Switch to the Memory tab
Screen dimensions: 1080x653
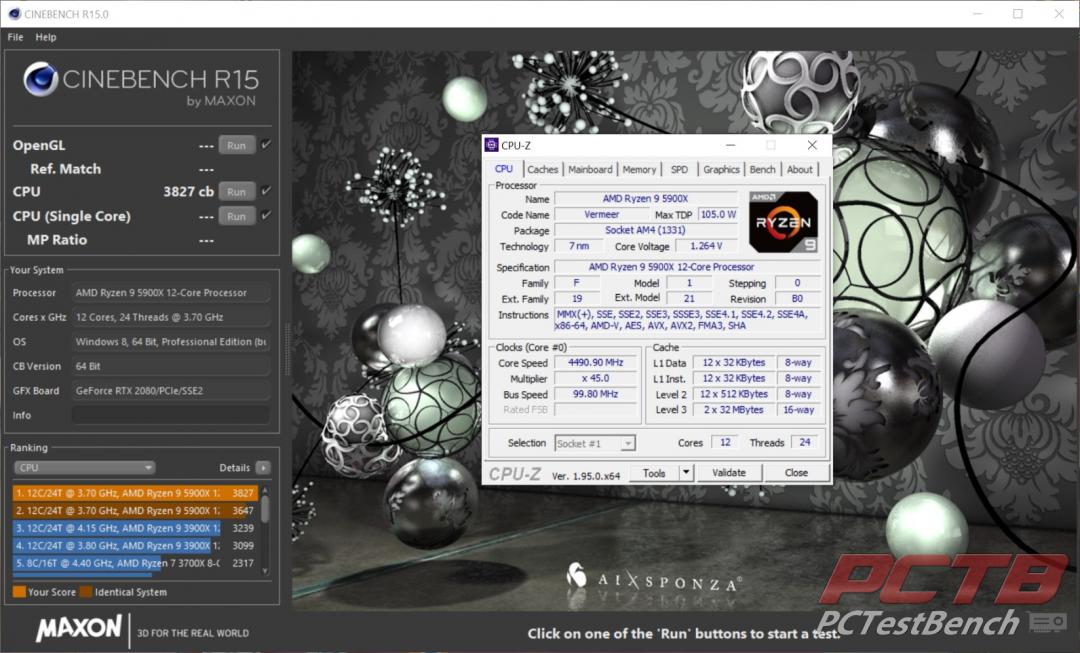(639, 169)
